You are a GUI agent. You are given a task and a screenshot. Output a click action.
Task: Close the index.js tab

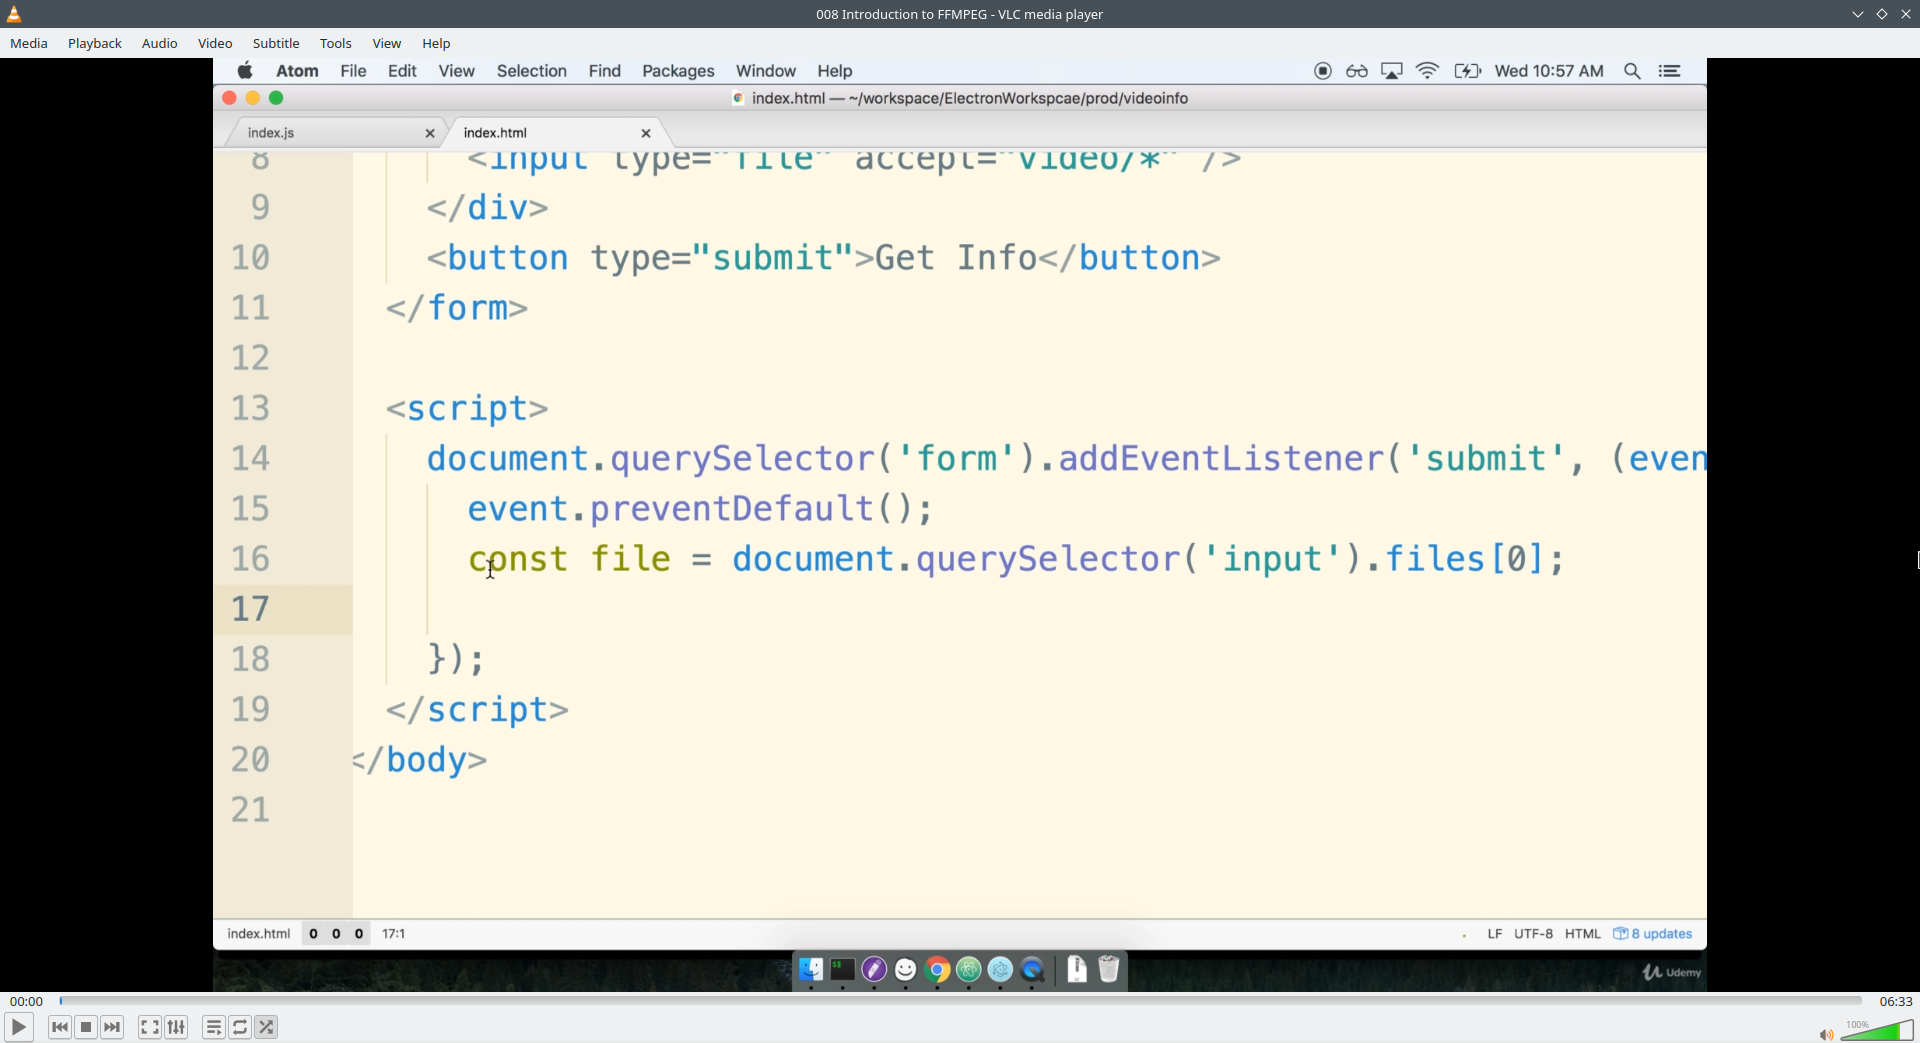(x=430, y=133)
